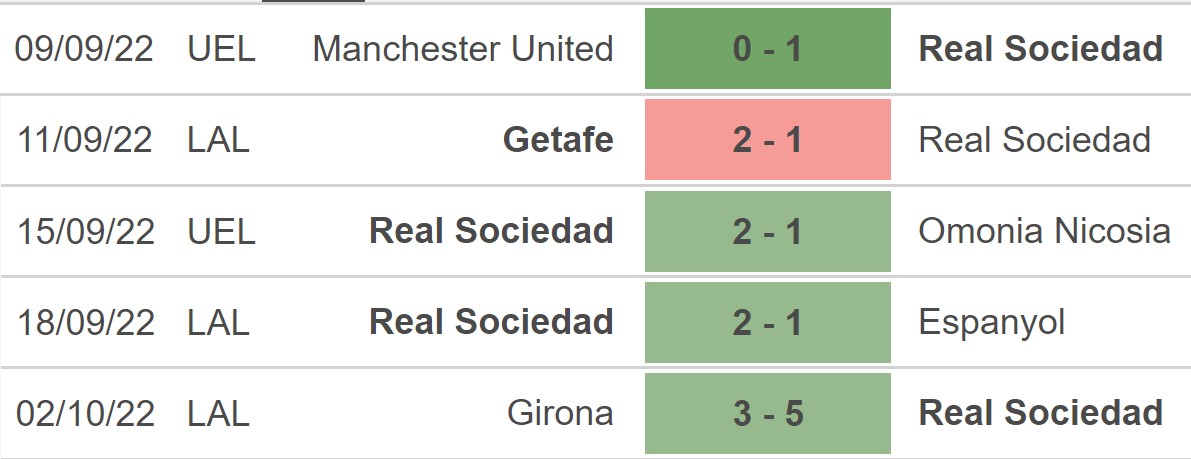
Task: Click UEL label on 09/09/22 row
Action: coord(221,49)
